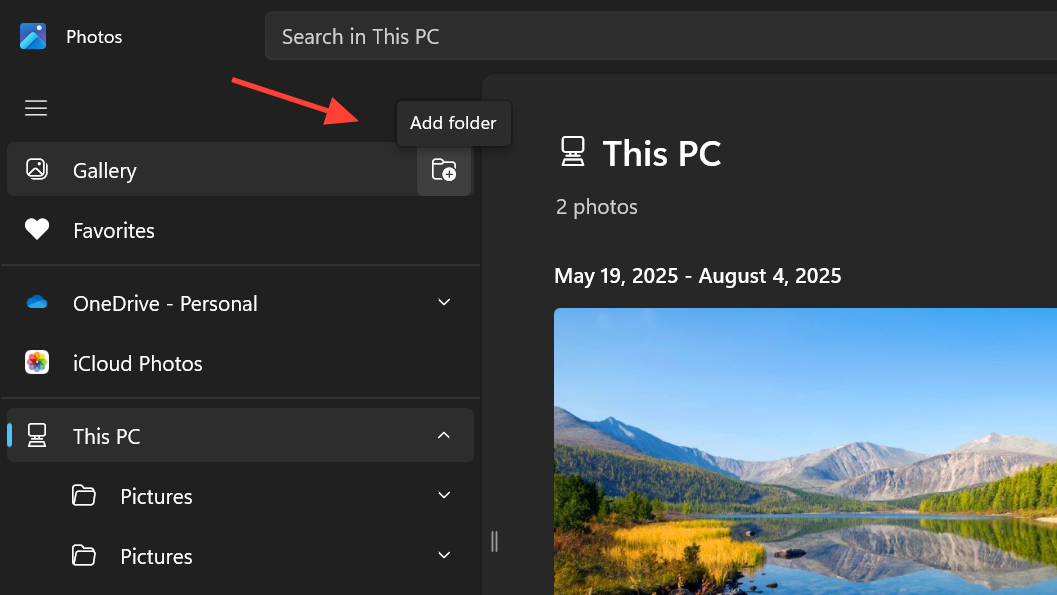
Task: Click the Photos app logo in title bar
Action: point(33,37)
